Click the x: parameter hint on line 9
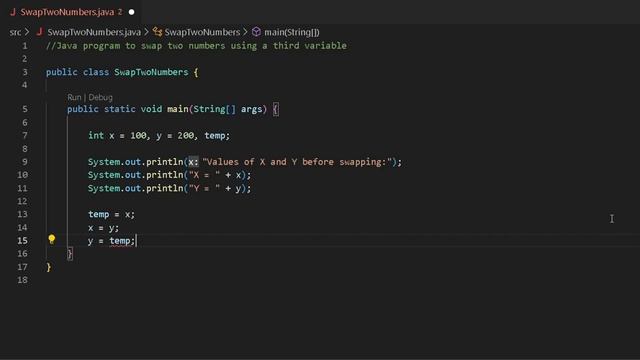This screenshot has height=360, width=640. click(193, 162)
